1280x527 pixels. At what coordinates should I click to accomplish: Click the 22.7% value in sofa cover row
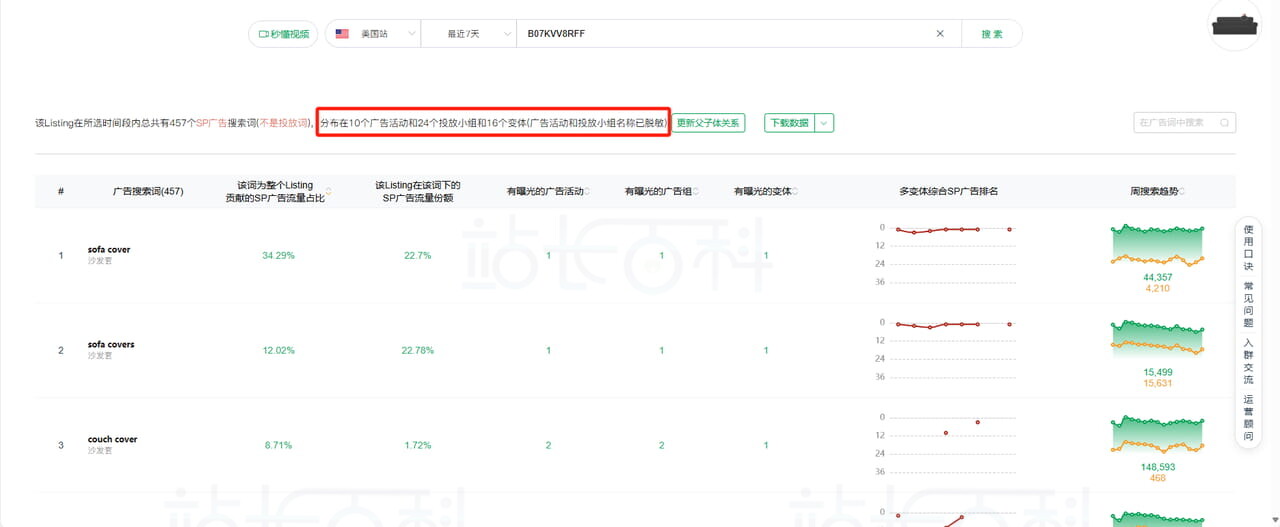418,255
